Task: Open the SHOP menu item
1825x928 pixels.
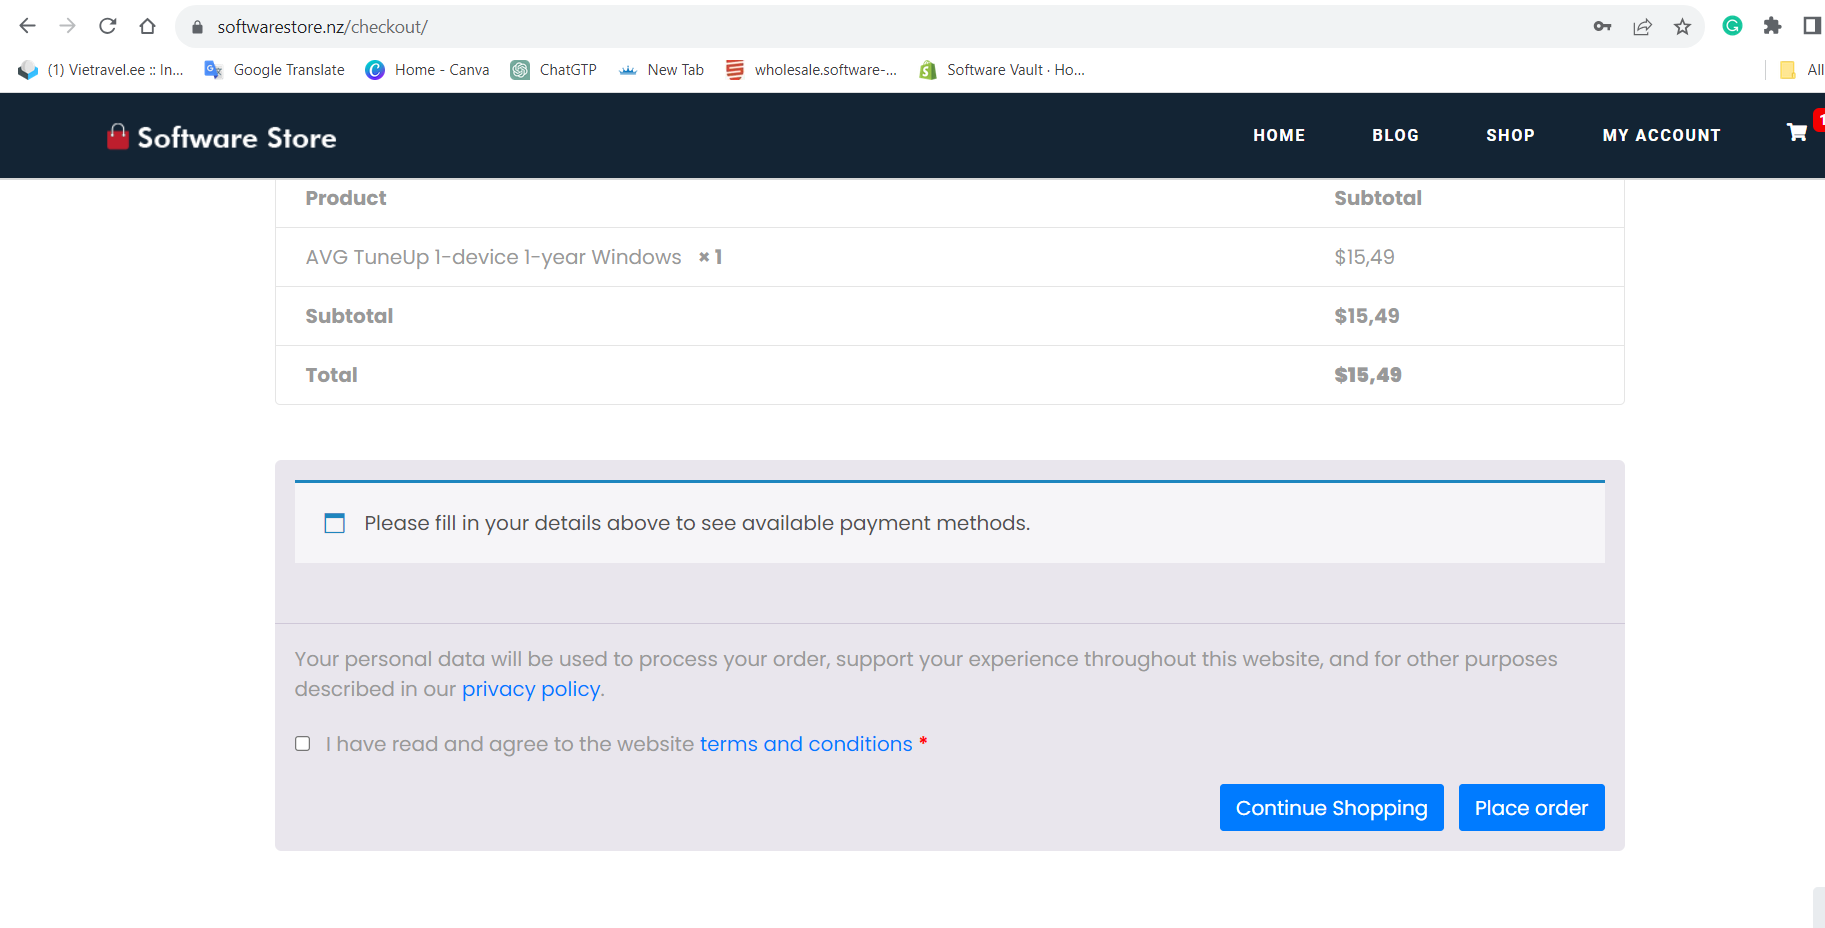Action: tap(1510, 135)
